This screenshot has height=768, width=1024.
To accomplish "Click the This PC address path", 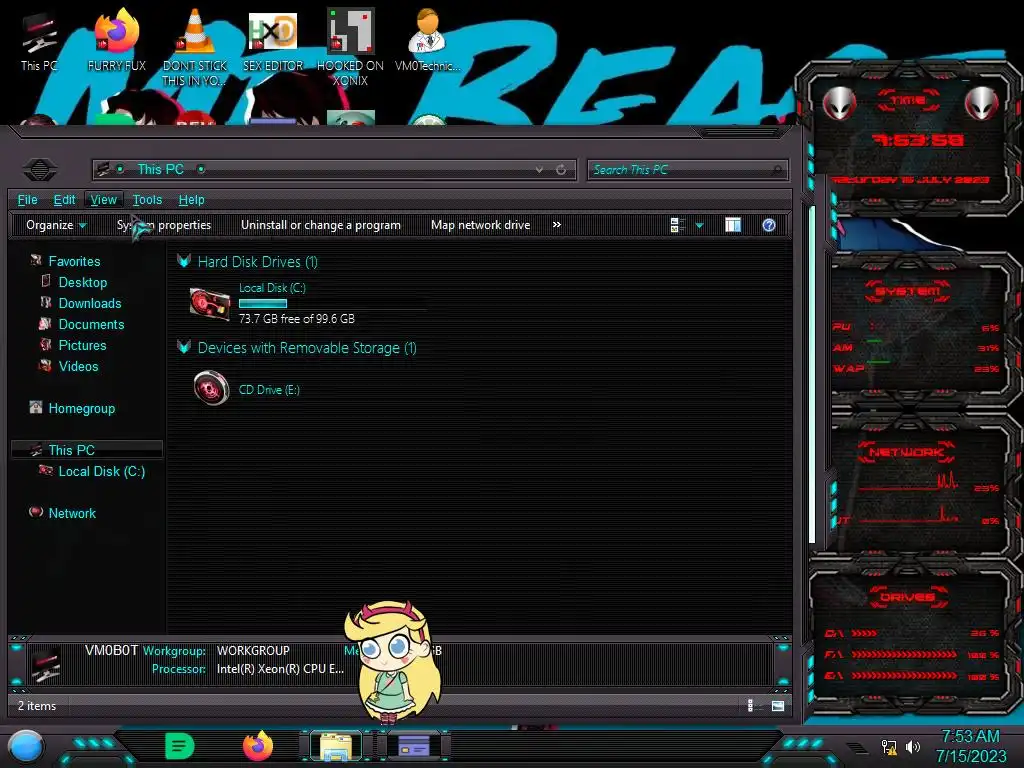I will coord(160,169).
